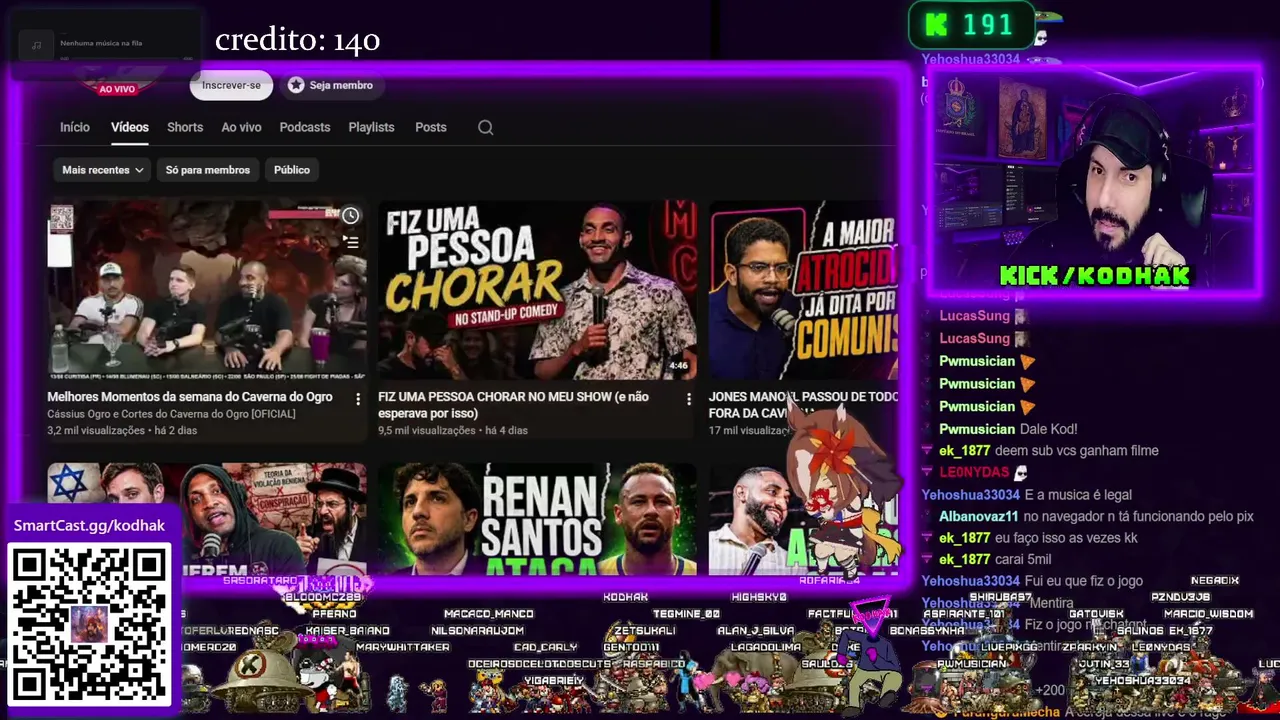
Task: Click the 4:46 video duration badge
Action: click(x=679, y=366)
